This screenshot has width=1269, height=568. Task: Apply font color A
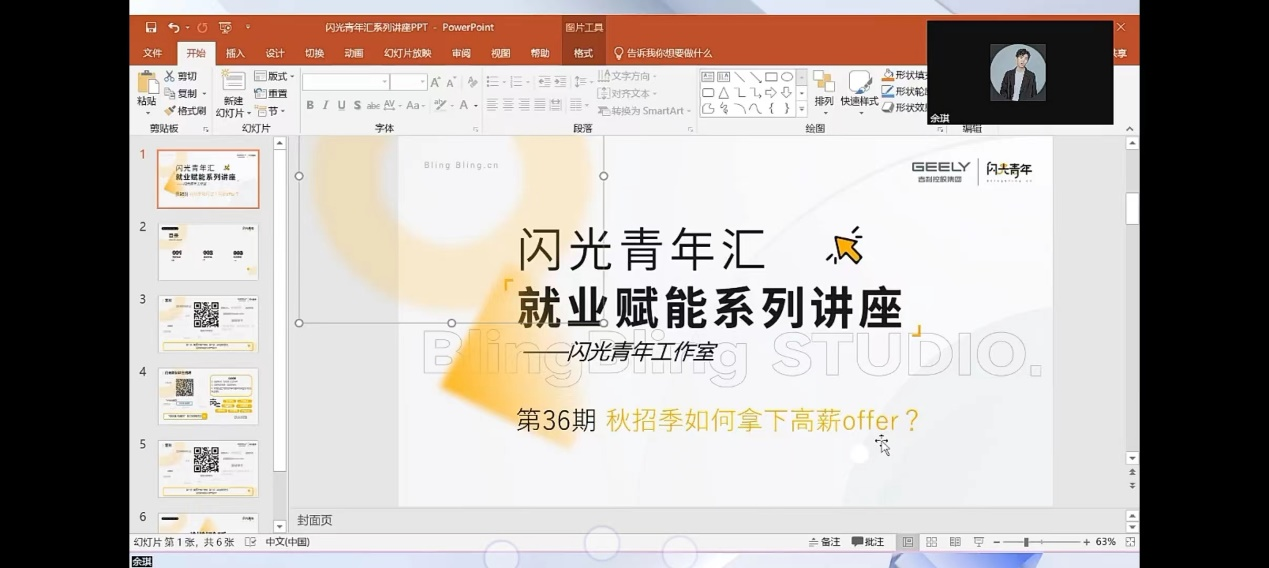click(x=463, y=105)
